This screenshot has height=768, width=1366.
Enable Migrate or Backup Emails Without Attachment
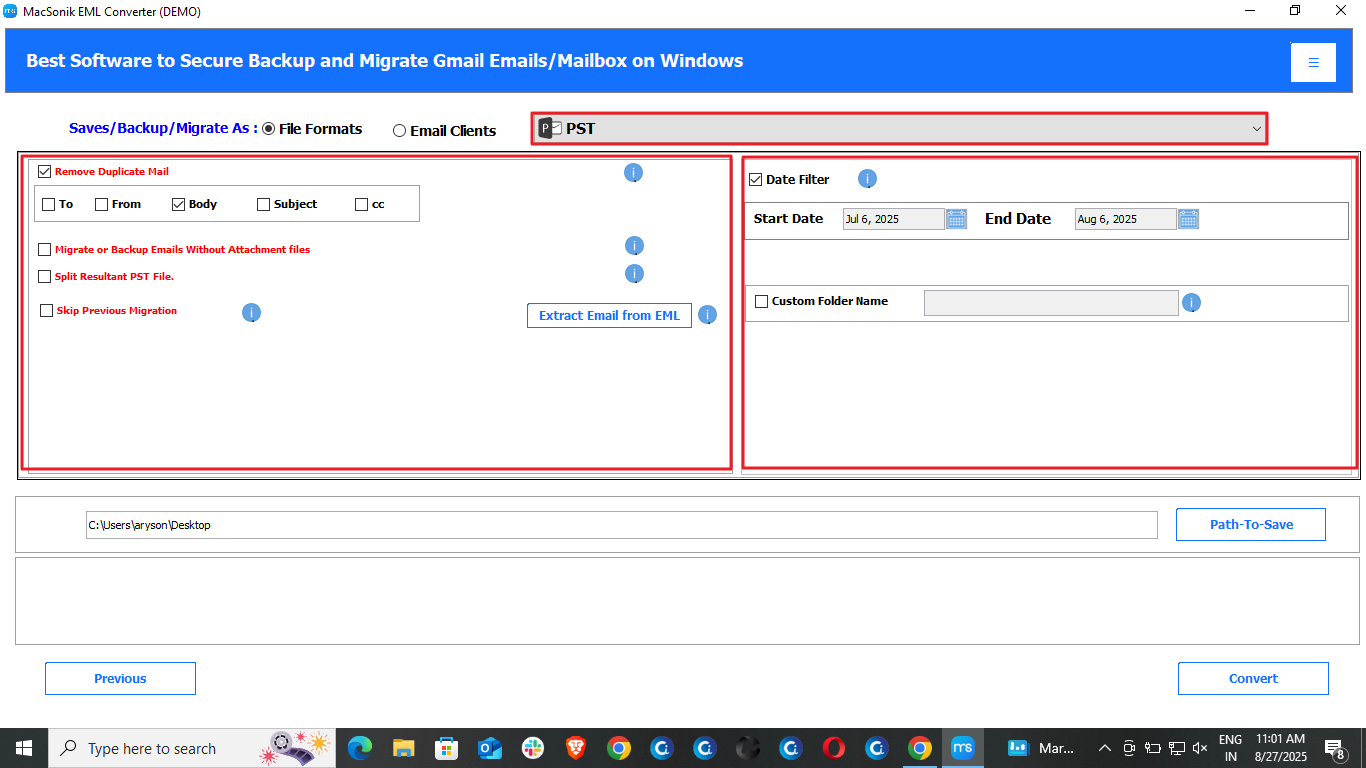(x=45, y=250)
